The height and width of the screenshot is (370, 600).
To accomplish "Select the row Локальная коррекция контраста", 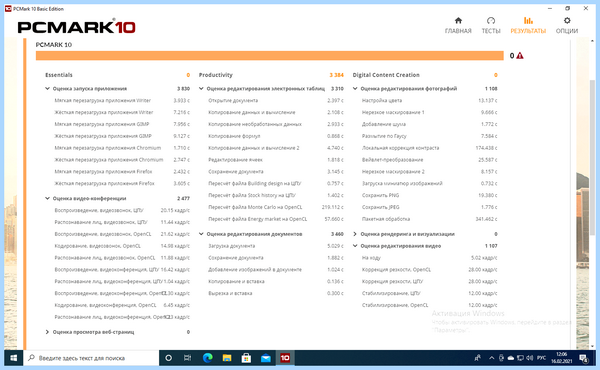I will (x=430, y=148).
